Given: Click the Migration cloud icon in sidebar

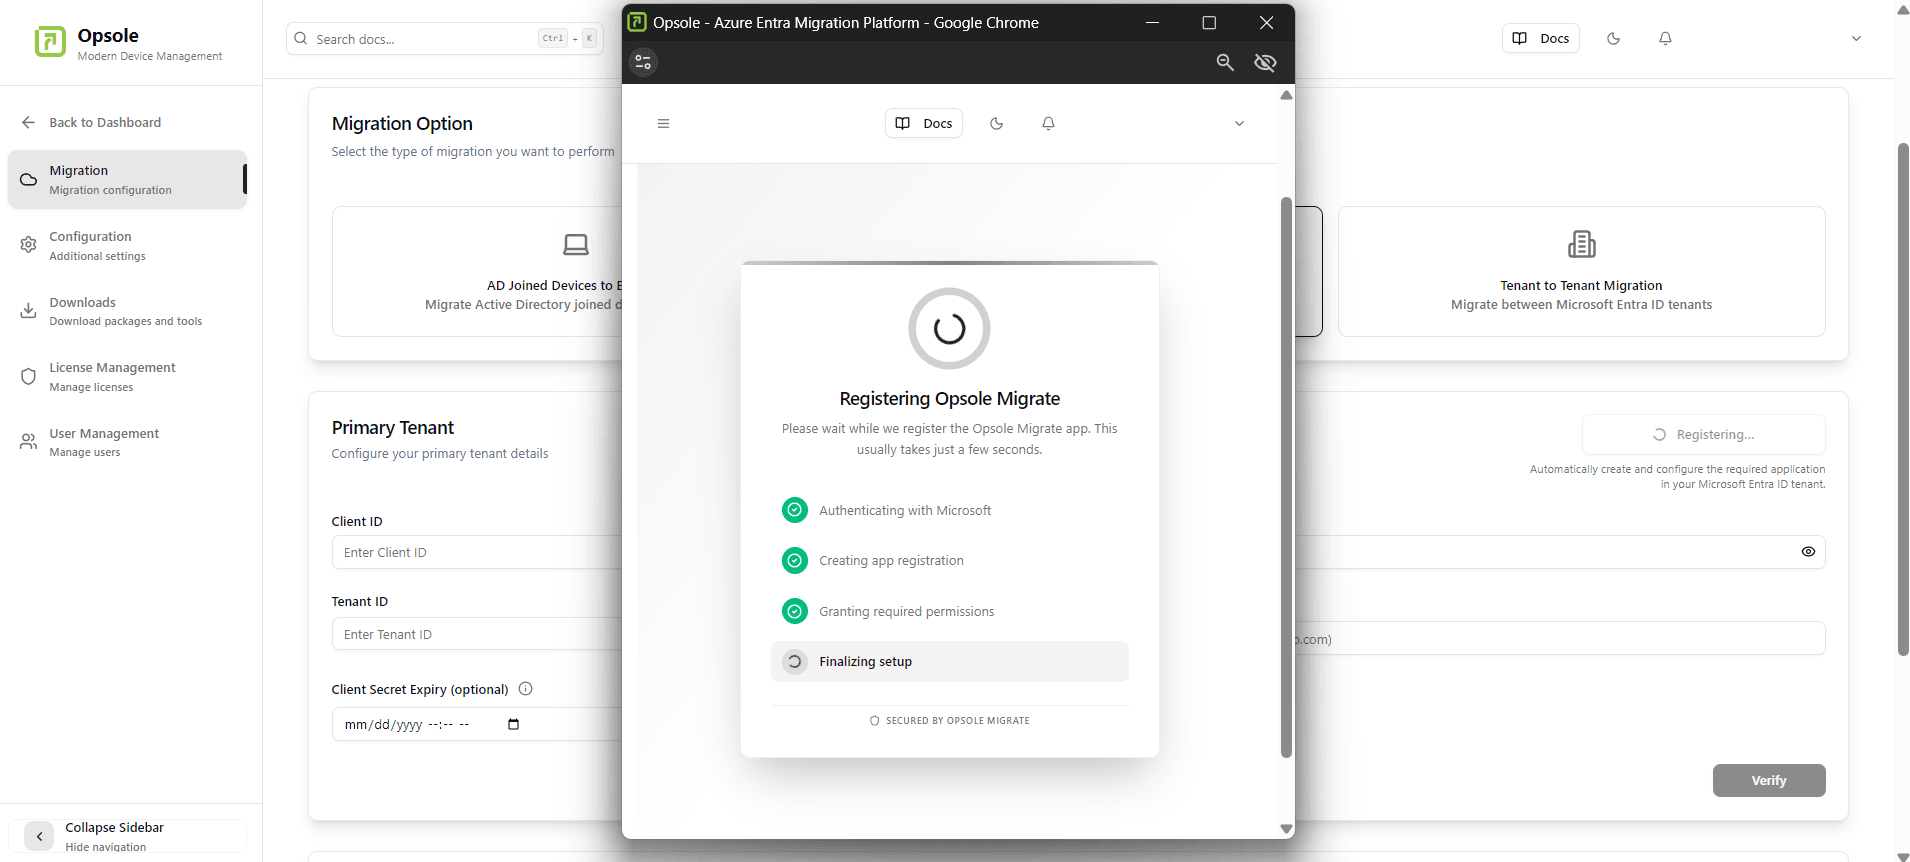Looking at the screenshot, I should pos(28,180).
